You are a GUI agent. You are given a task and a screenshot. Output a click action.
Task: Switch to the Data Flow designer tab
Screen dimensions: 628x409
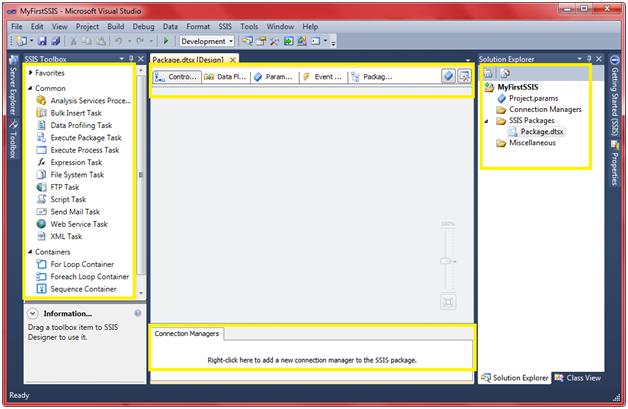coord(225,77)
